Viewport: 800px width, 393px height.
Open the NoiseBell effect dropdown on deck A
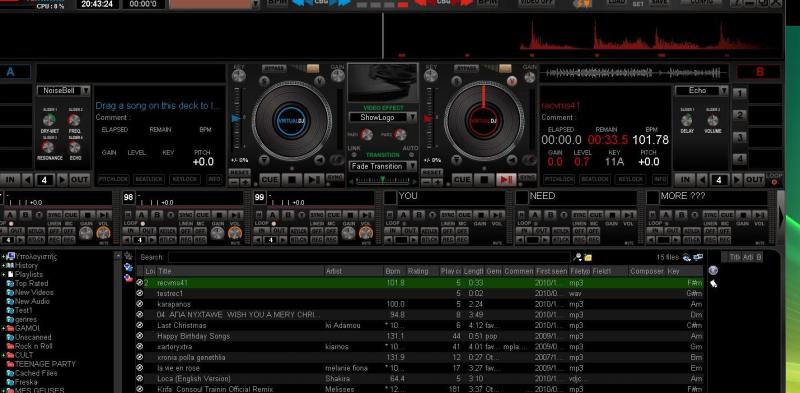[x=63, y=90]
